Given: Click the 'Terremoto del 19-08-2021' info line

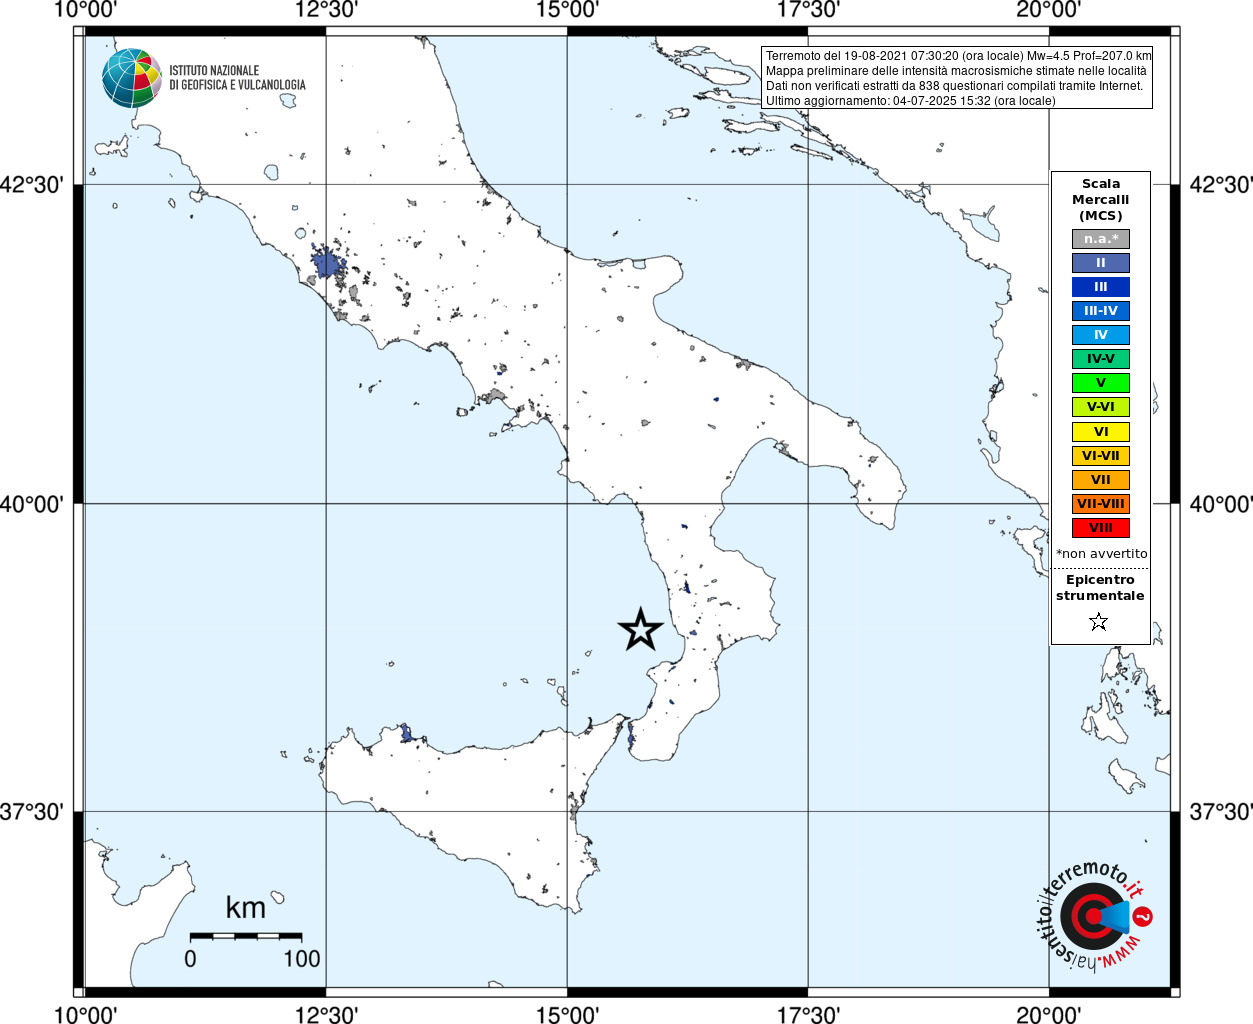Looking at the screenshot, I should (x=958, y=56).
